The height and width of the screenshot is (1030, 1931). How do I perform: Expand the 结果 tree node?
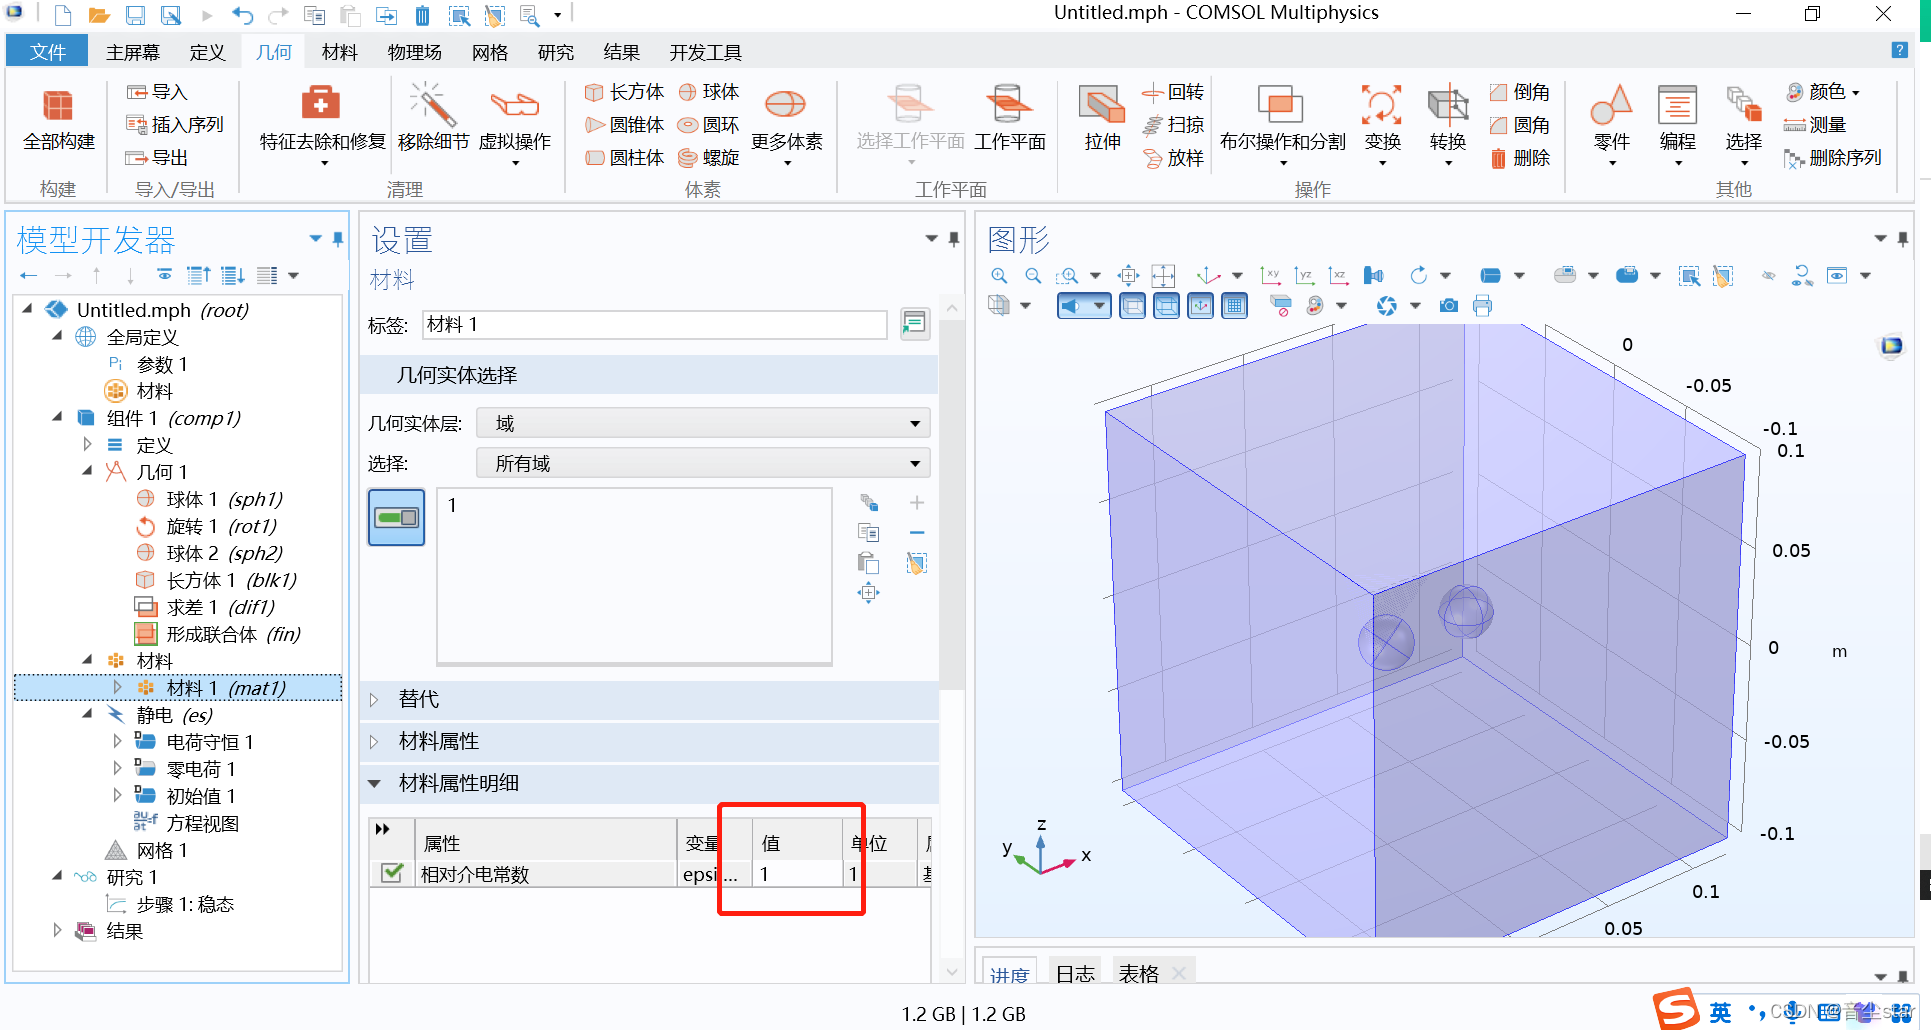pyautogui.click(x=57, y=930)
